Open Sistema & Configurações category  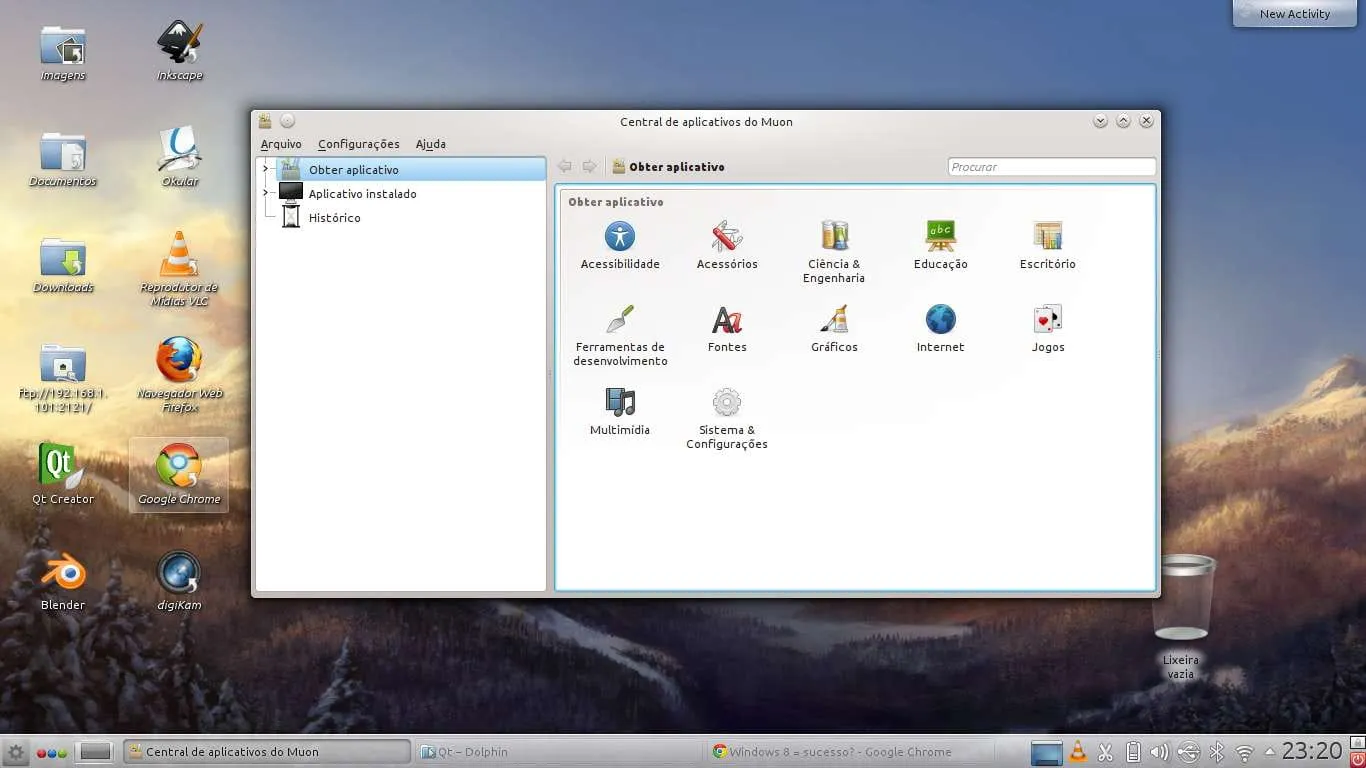(727, 404)
